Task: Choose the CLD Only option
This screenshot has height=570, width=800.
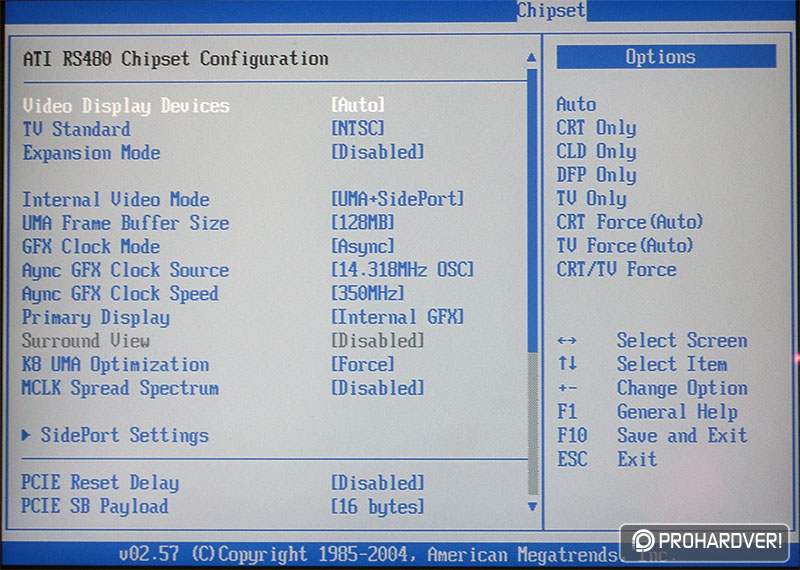Action: (596, 152)
